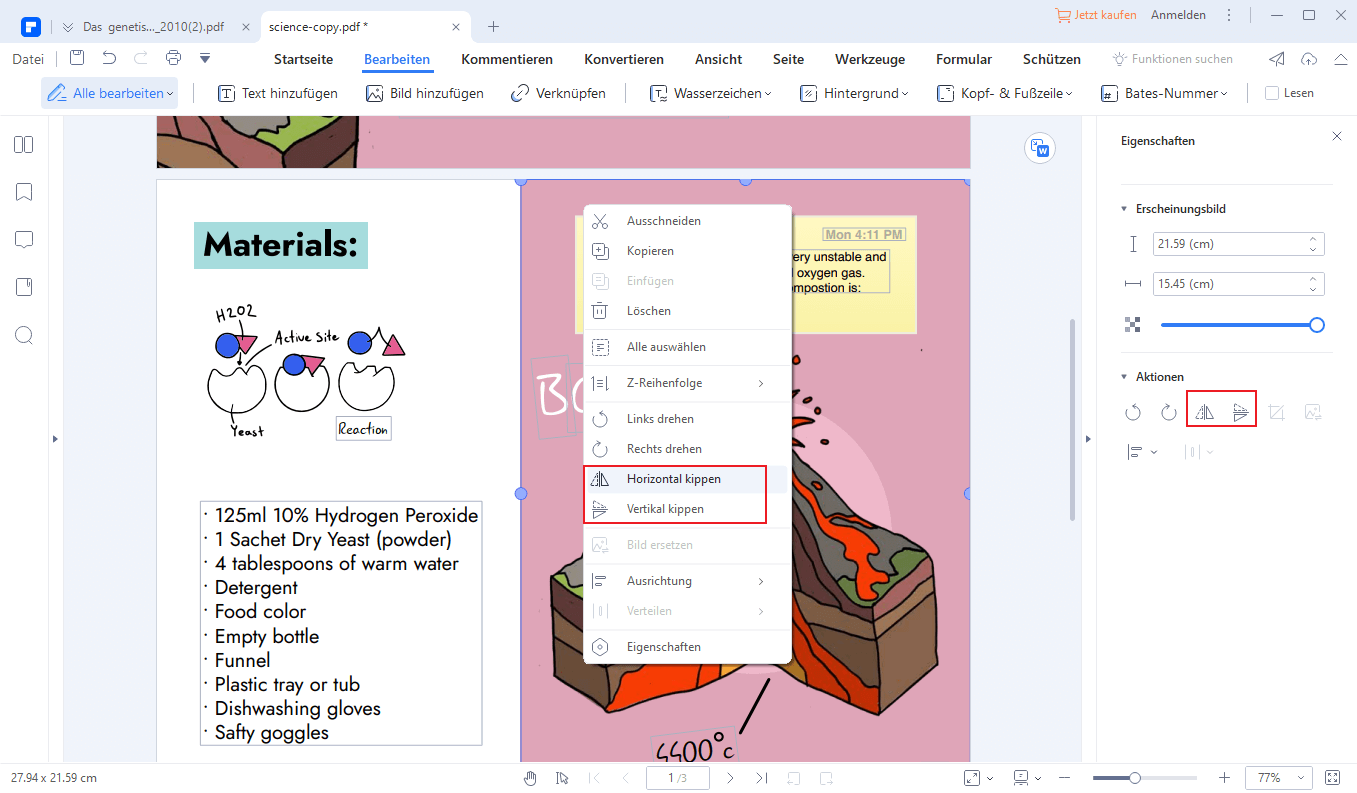Image resolution: width=1357 pixels, height=793 pixels.
Task: Click rotate right icon in Aktionen panel
Action: [1169, 412]
